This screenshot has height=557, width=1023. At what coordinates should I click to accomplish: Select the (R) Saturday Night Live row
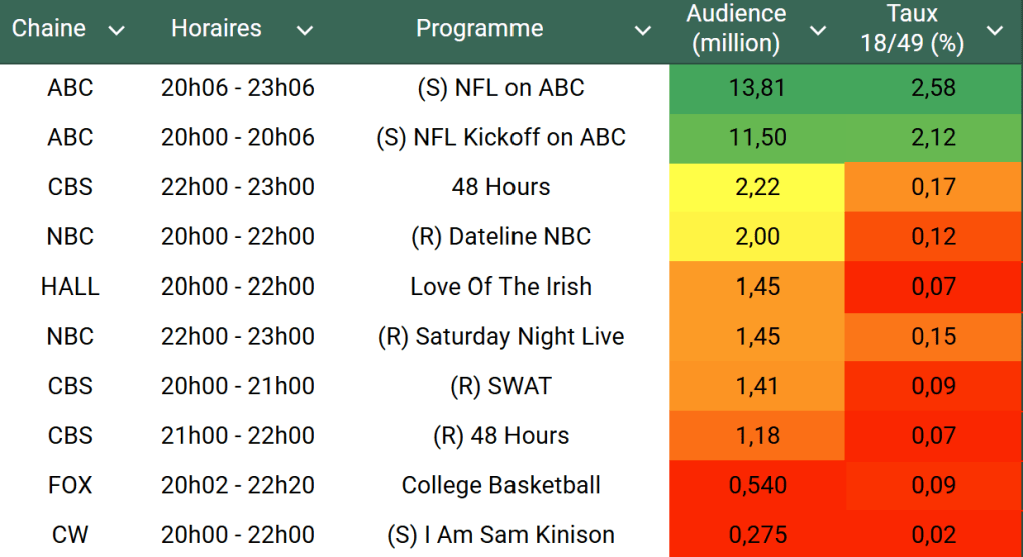(x=500, y=337)
